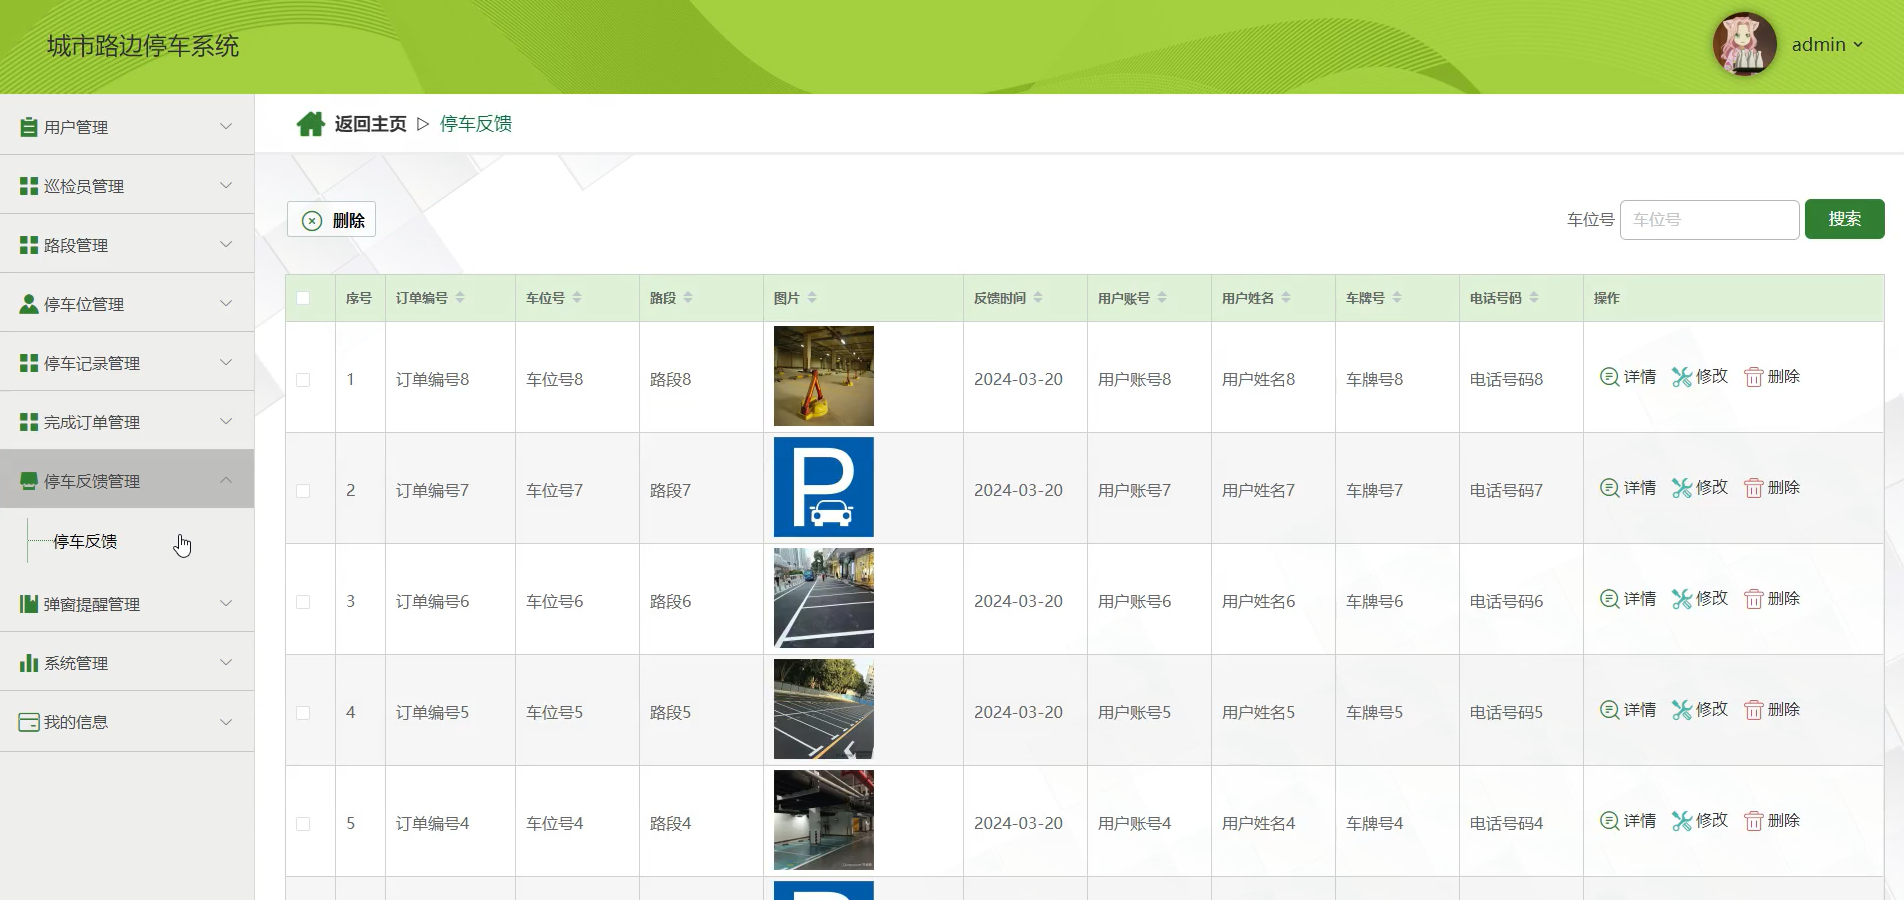Click the 停车位管理 person icon
This screenshot has height=900, width=1904.
tap(29, 304)
